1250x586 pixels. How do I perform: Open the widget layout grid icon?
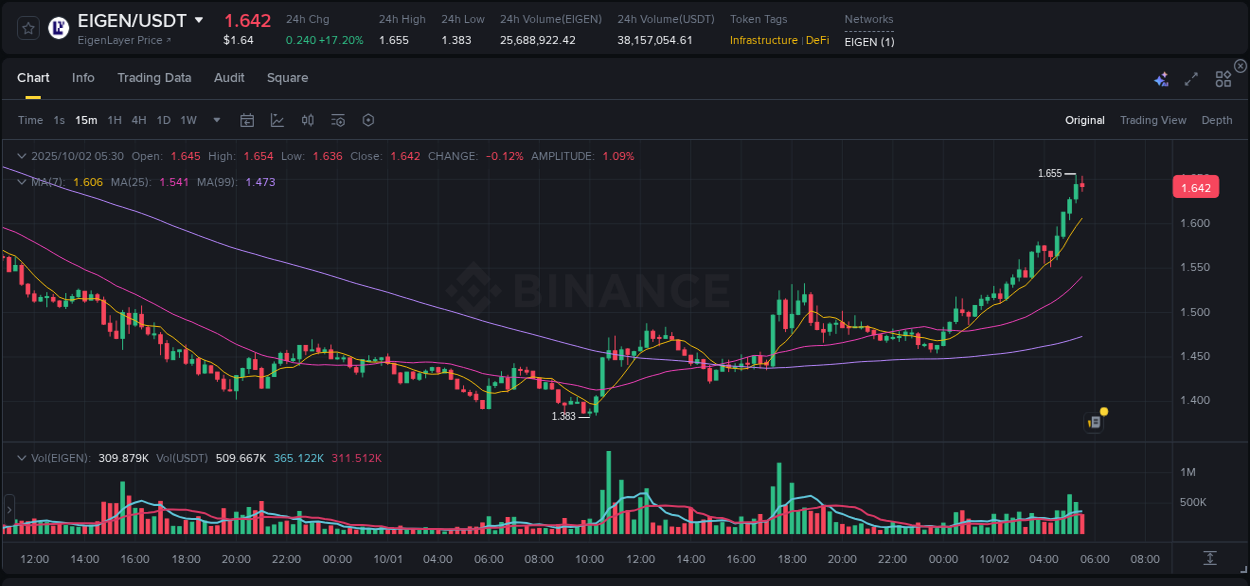click(1223, 78)
